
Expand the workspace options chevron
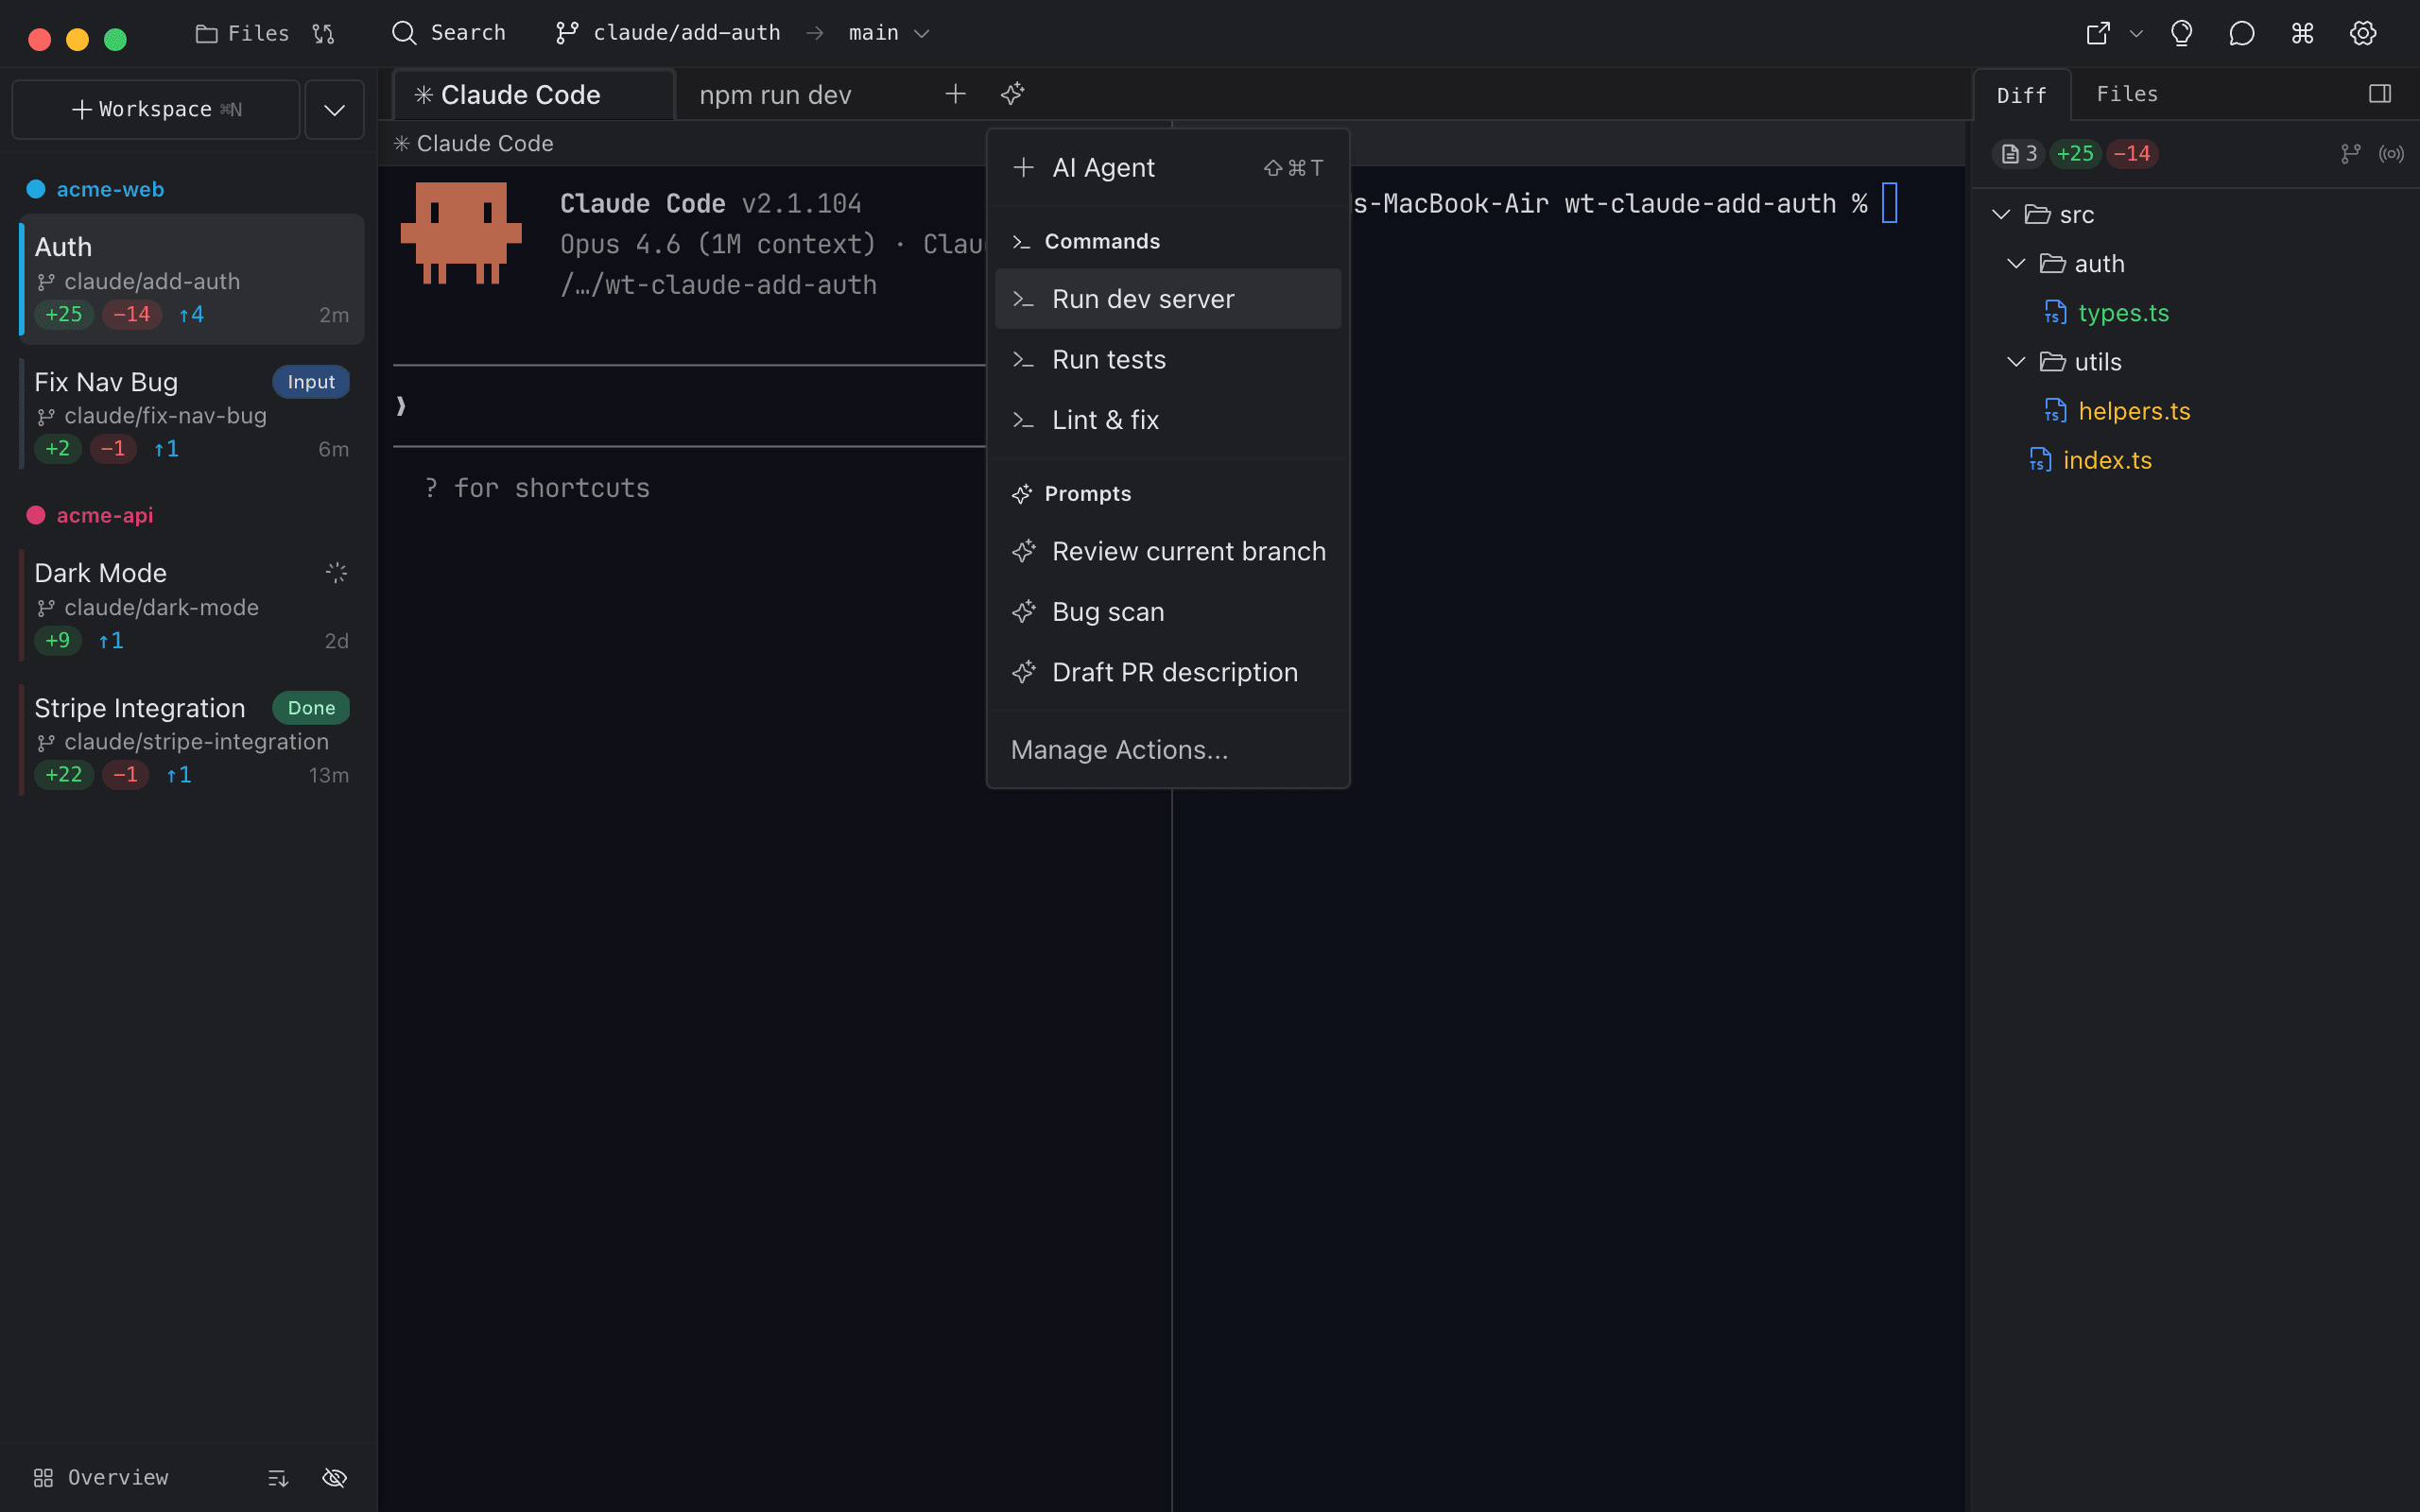(x=334, y=109)
